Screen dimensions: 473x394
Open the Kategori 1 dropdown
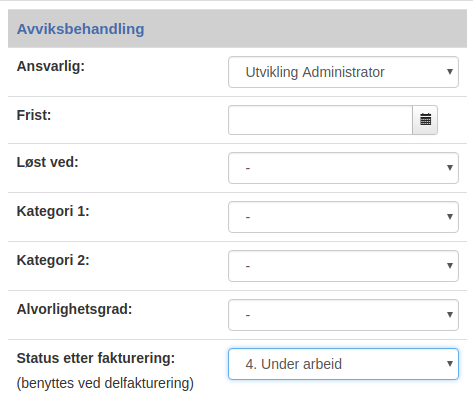point(343,217)
